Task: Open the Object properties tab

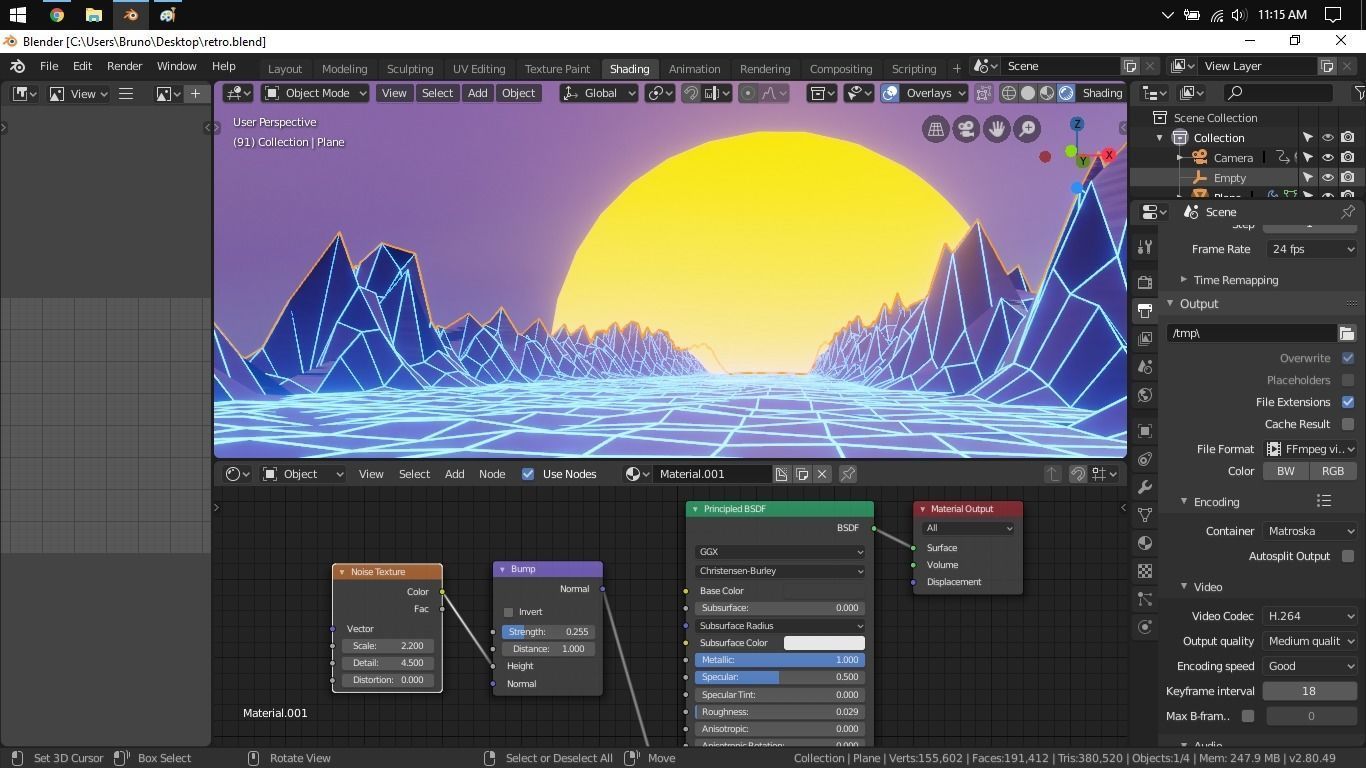Action: 1145,431
